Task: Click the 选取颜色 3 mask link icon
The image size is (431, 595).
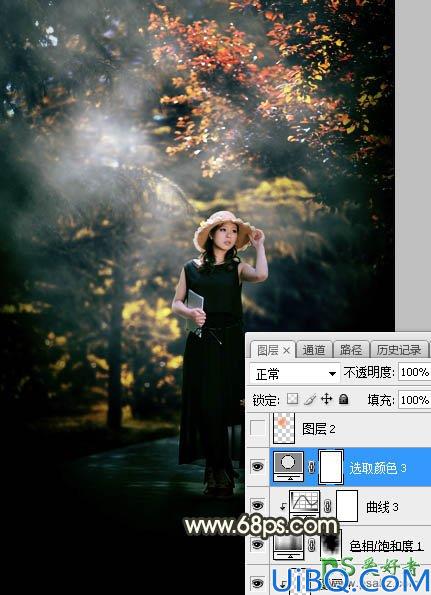Action: [312, 467]
